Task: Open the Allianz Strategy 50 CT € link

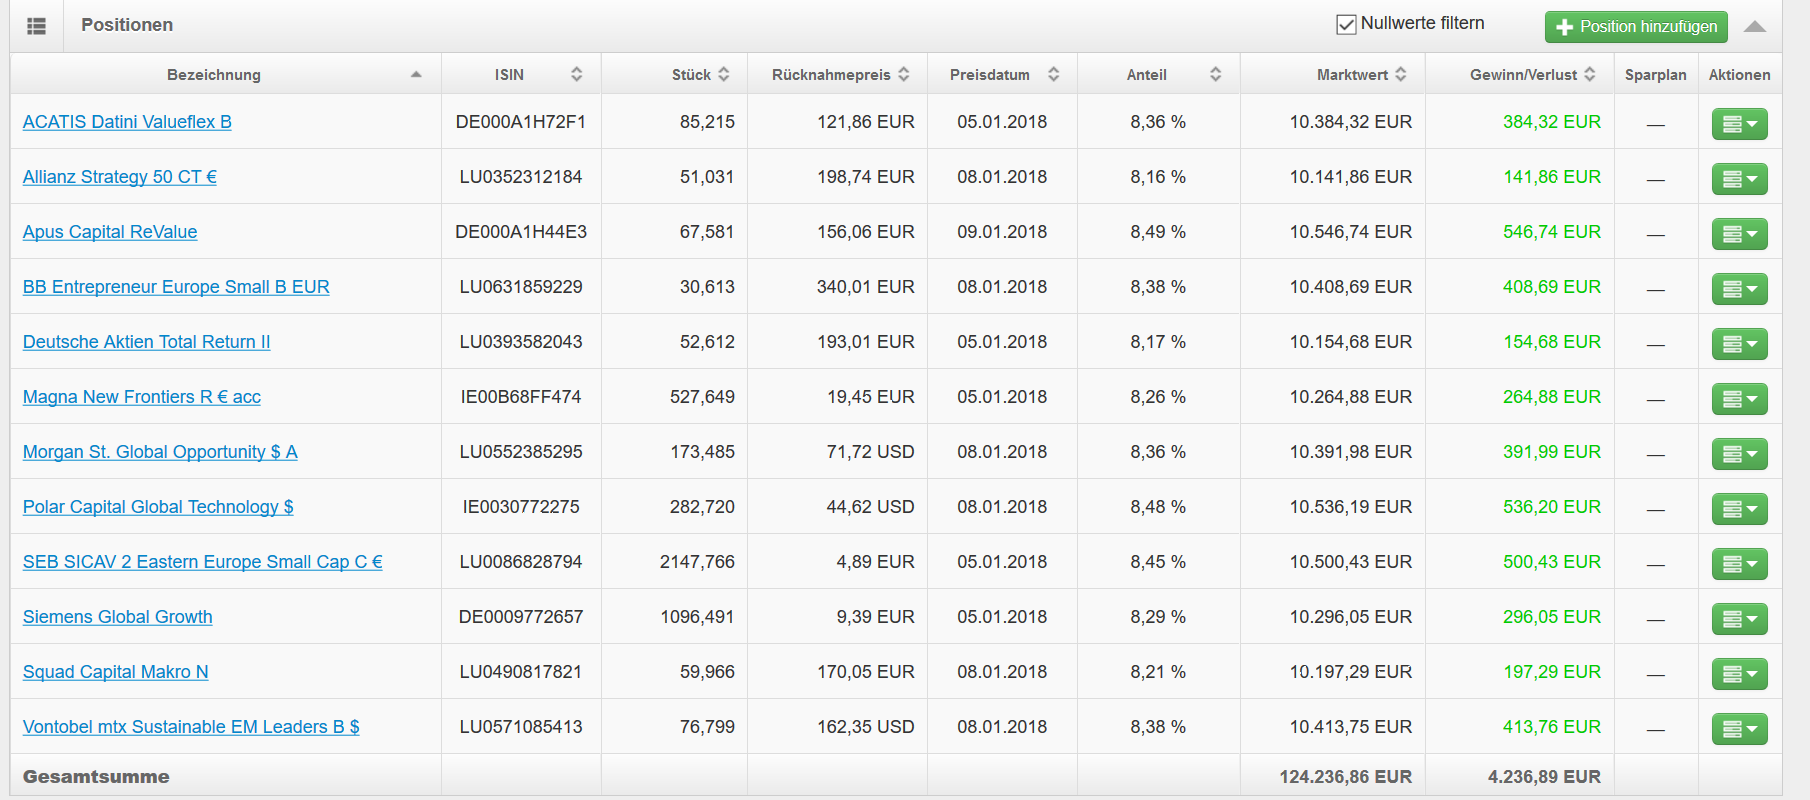Action: (x=120, y=177)
